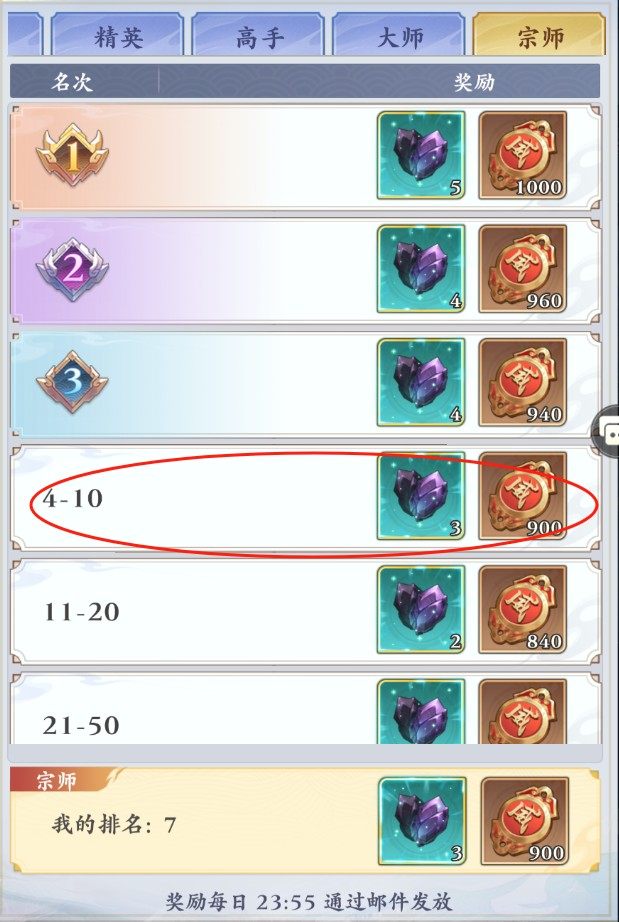Tap the crystal reward in the 11-20 row

point(421,609)
